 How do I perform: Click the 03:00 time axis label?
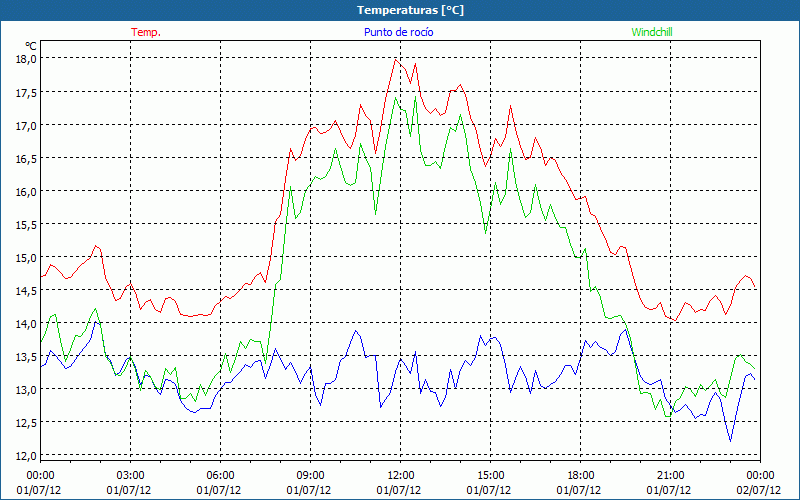pyautogui.click(x=131, y=475)
